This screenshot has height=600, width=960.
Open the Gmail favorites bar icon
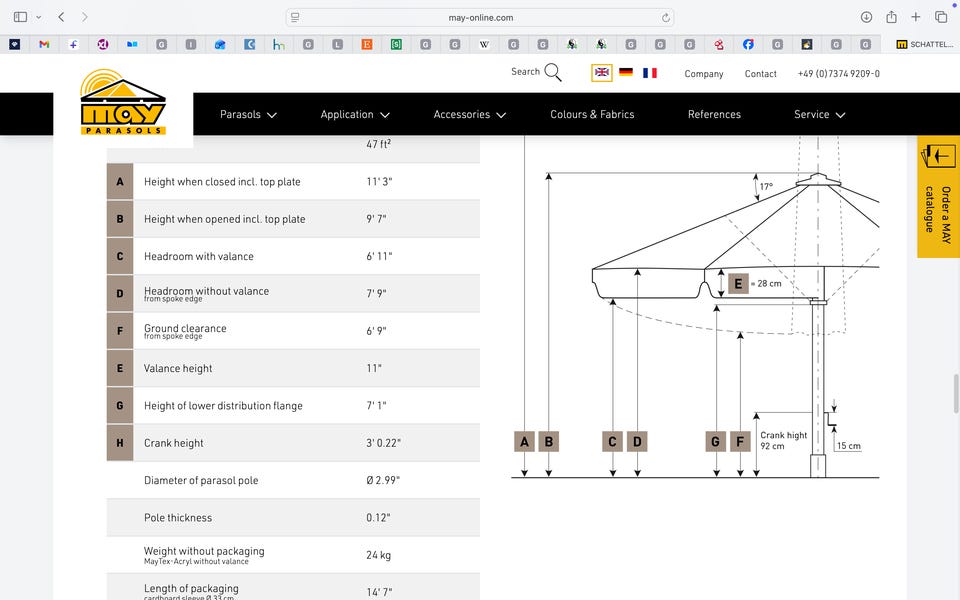tap(44, 45)
